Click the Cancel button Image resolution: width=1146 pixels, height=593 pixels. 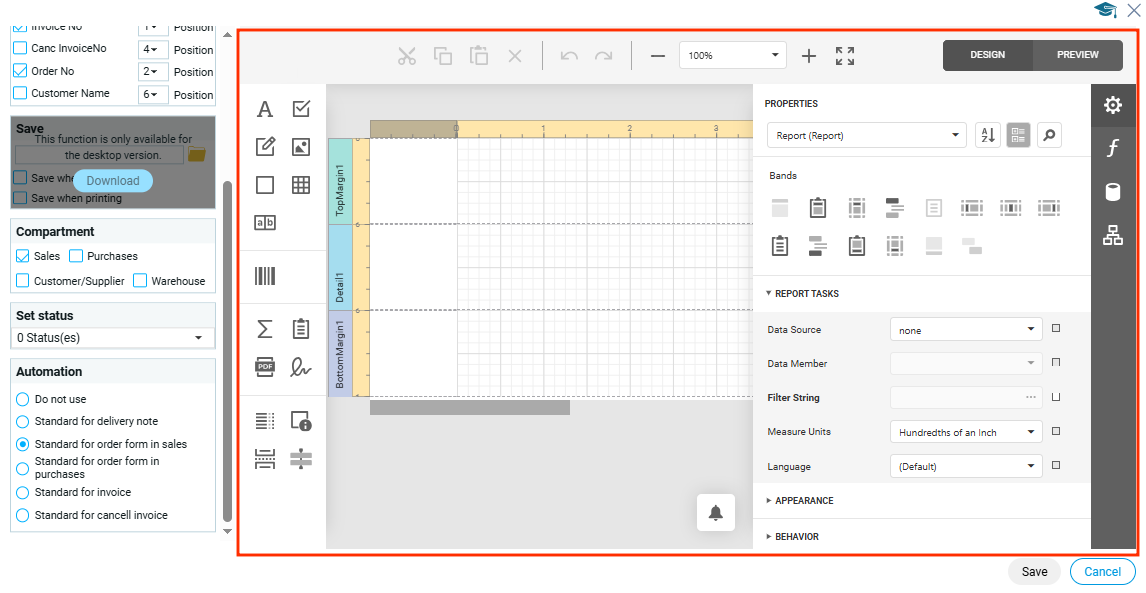pos(1102,572)
